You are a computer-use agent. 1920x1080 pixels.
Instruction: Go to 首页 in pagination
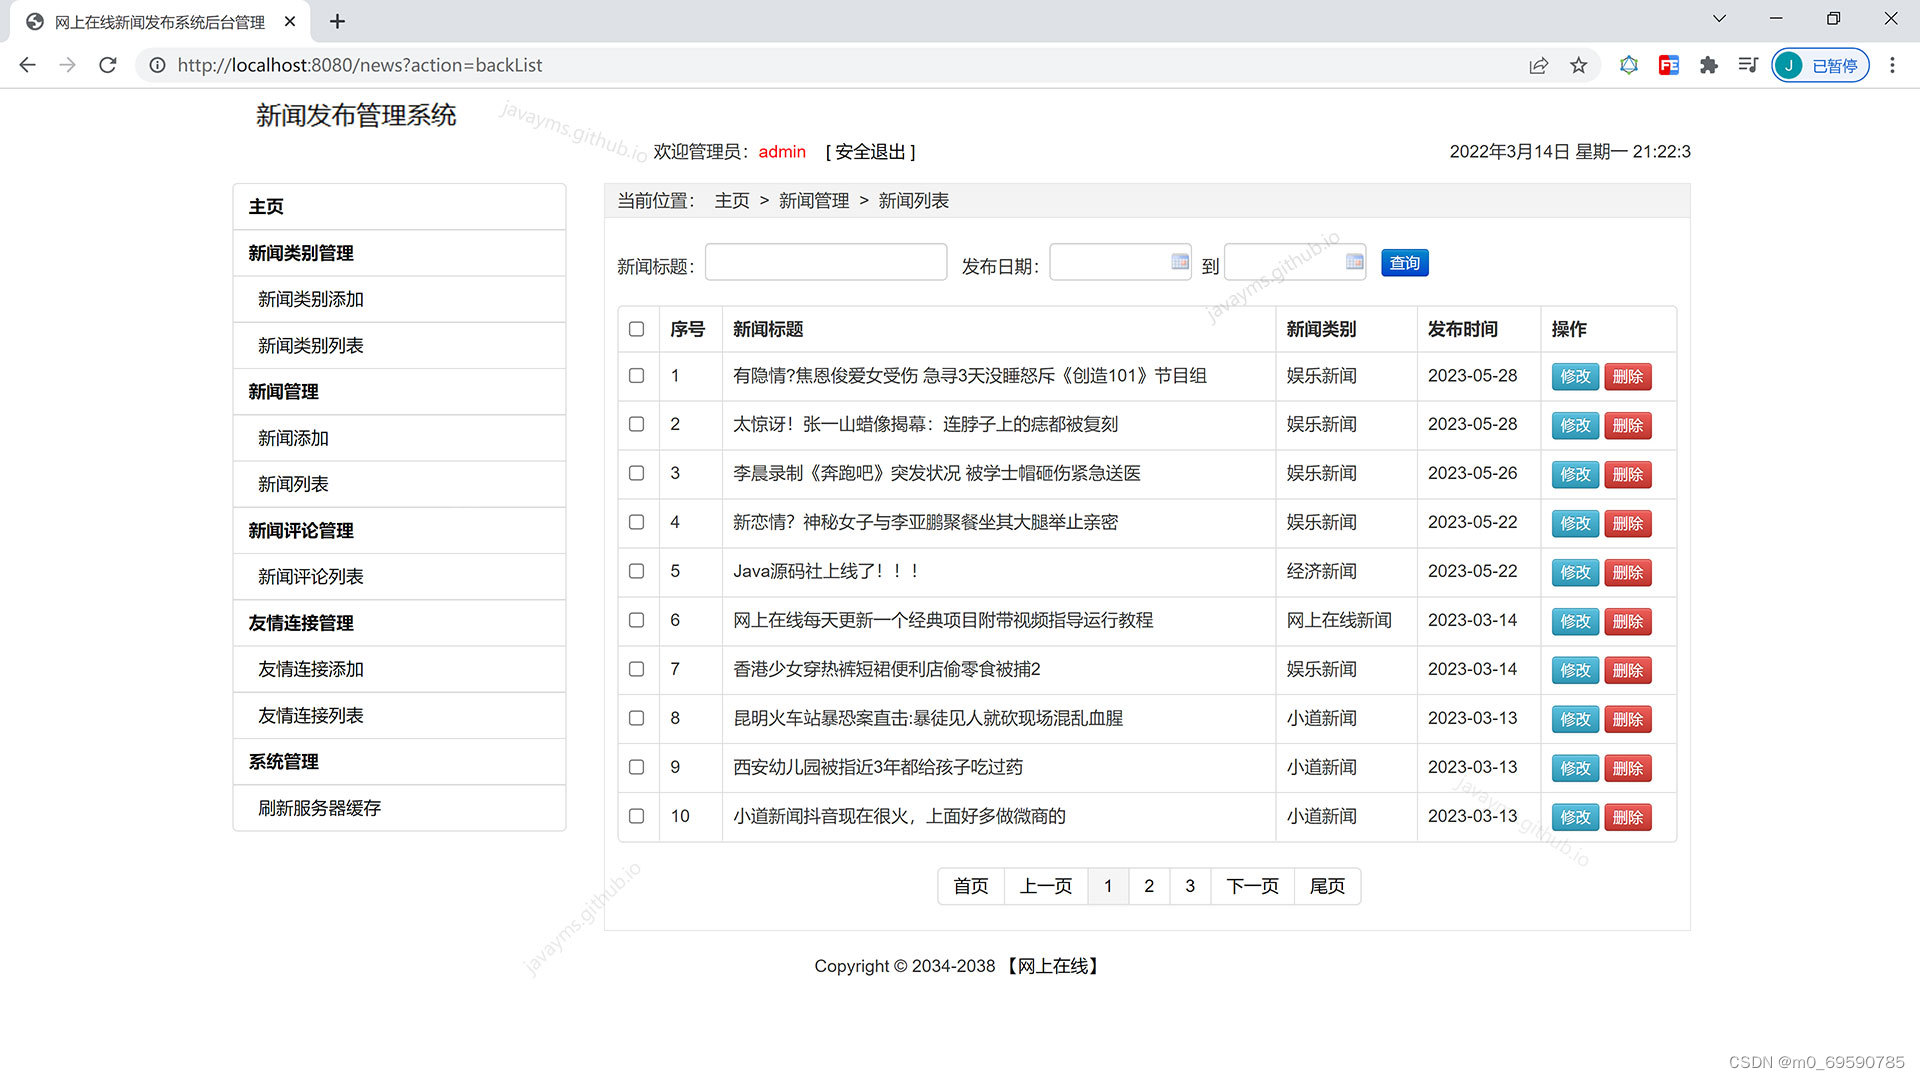(x=970, y=886)
